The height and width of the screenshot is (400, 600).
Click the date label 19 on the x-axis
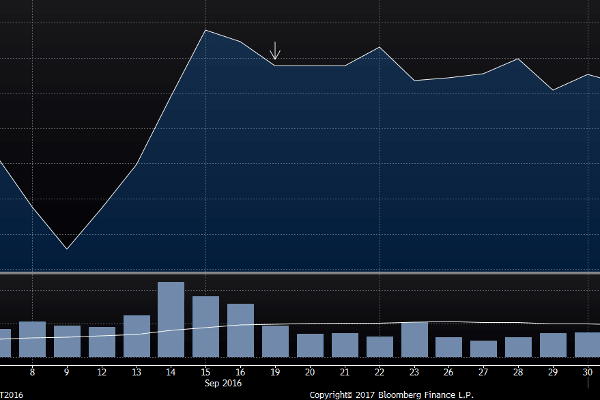click(x=275, y=371)
